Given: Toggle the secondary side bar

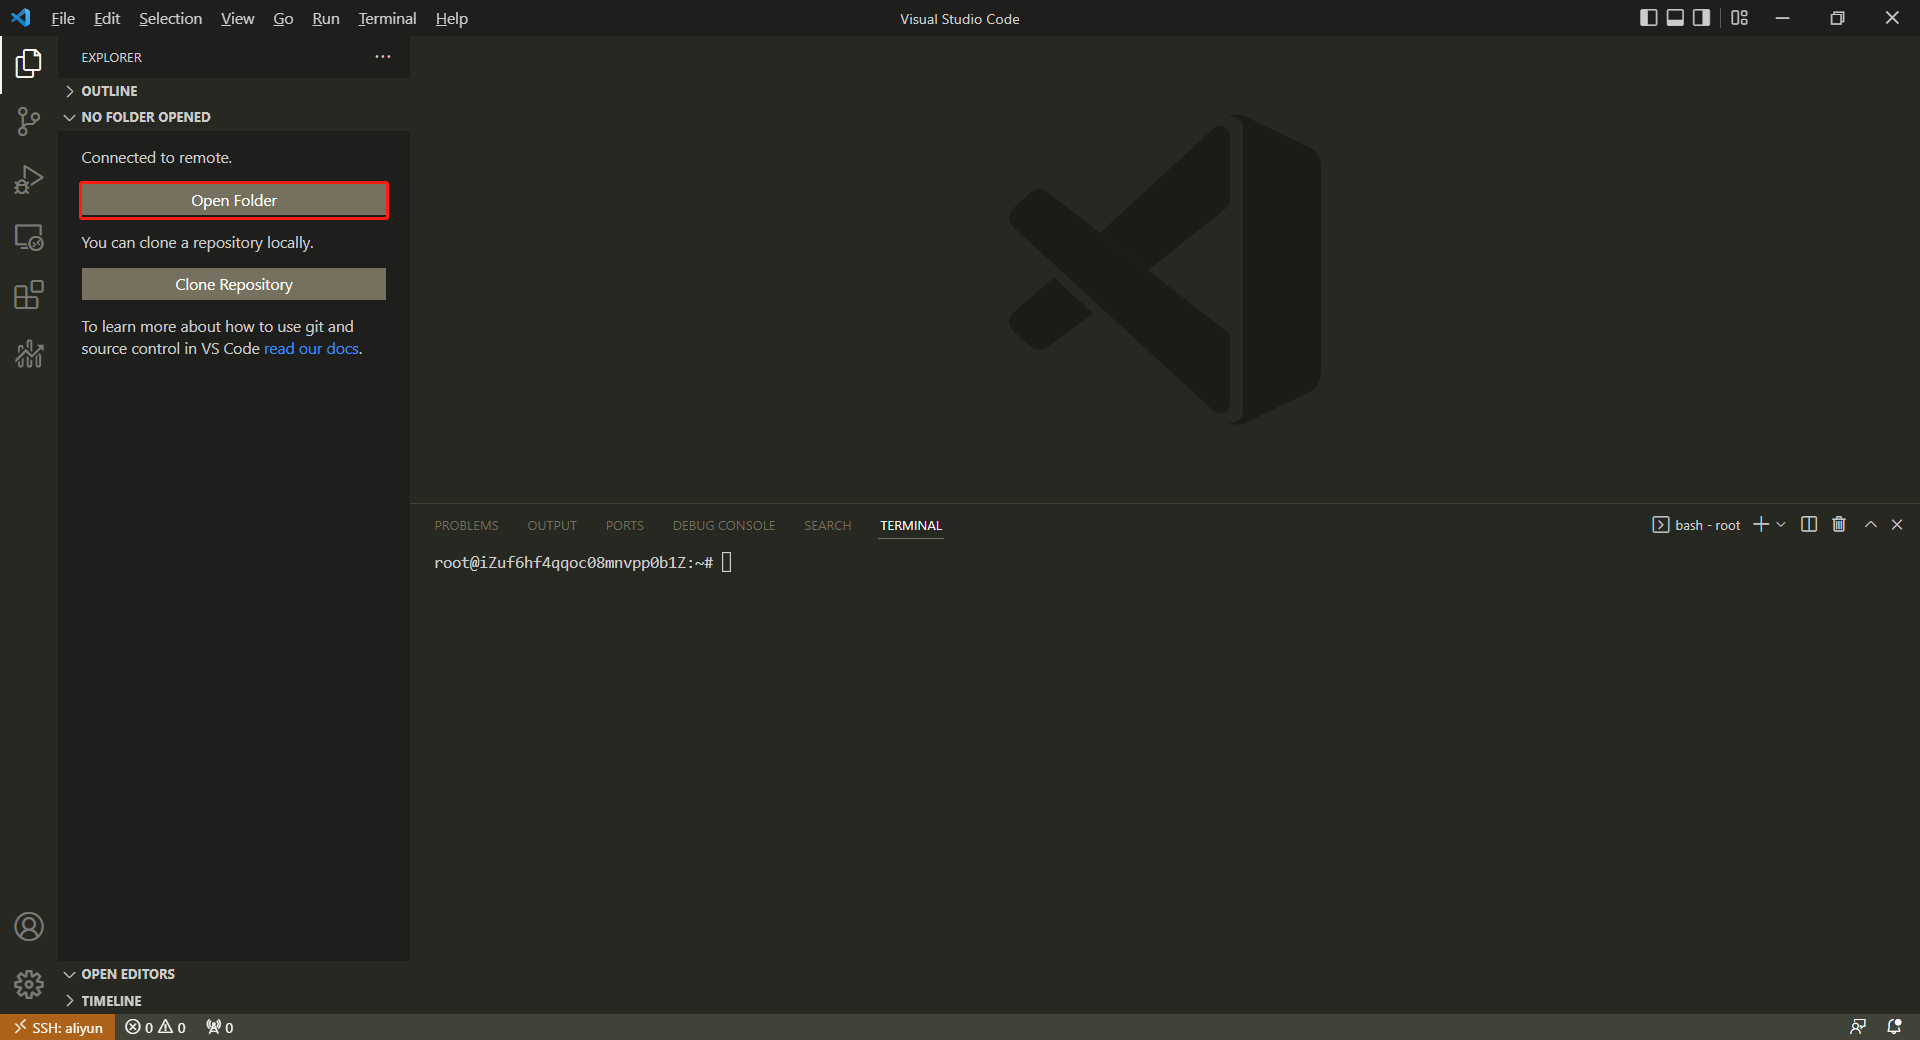Looking at the screenshot, I should pyautogui.click(x=1701, y=18).
